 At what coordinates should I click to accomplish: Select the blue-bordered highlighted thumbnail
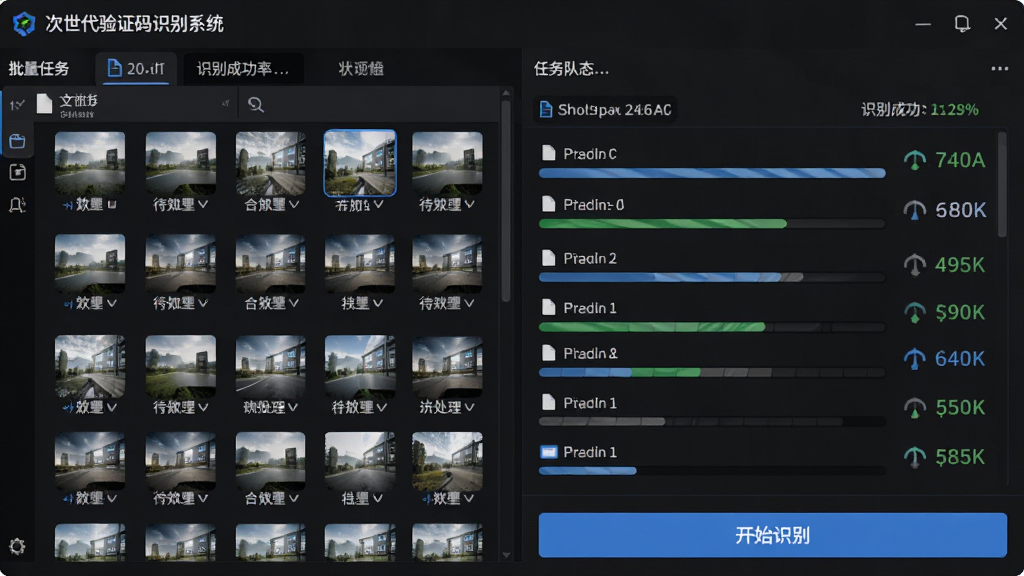coord(360,163)
